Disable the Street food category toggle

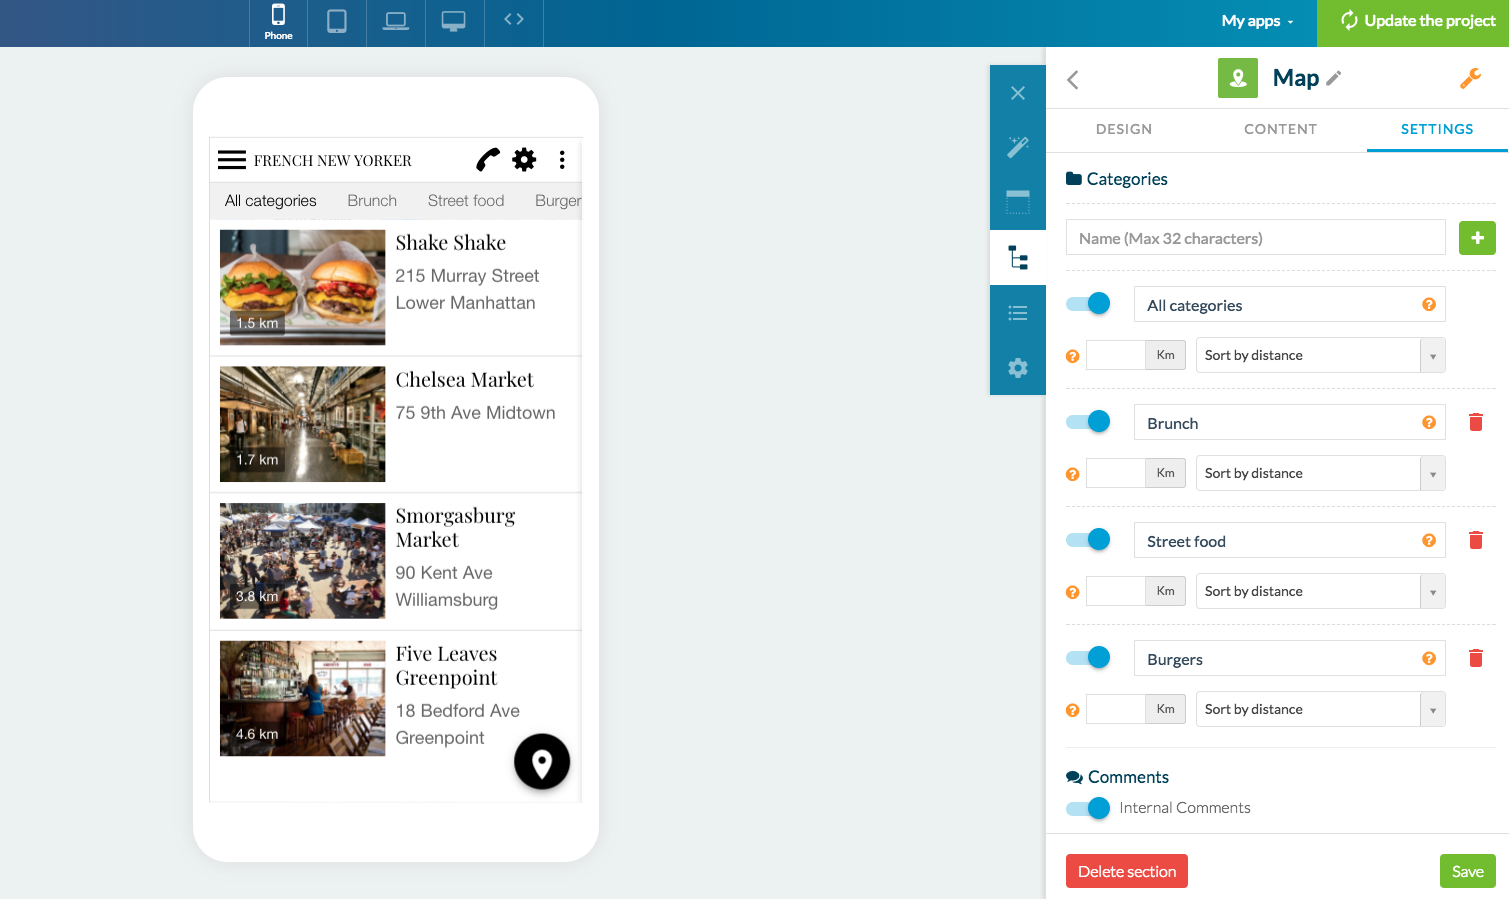(x=1088, y=540)
